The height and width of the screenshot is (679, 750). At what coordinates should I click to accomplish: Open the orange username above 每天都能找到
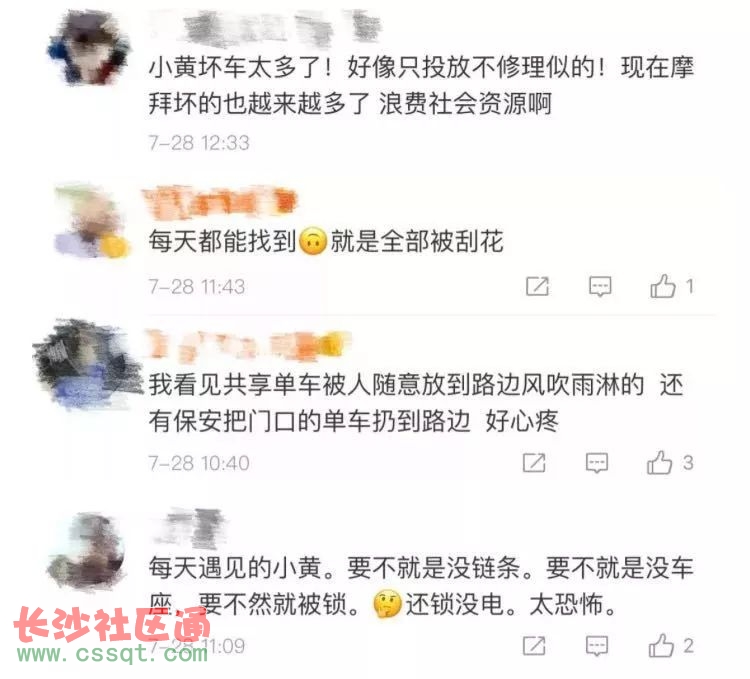pyautogui.click(x=220, y=202)
